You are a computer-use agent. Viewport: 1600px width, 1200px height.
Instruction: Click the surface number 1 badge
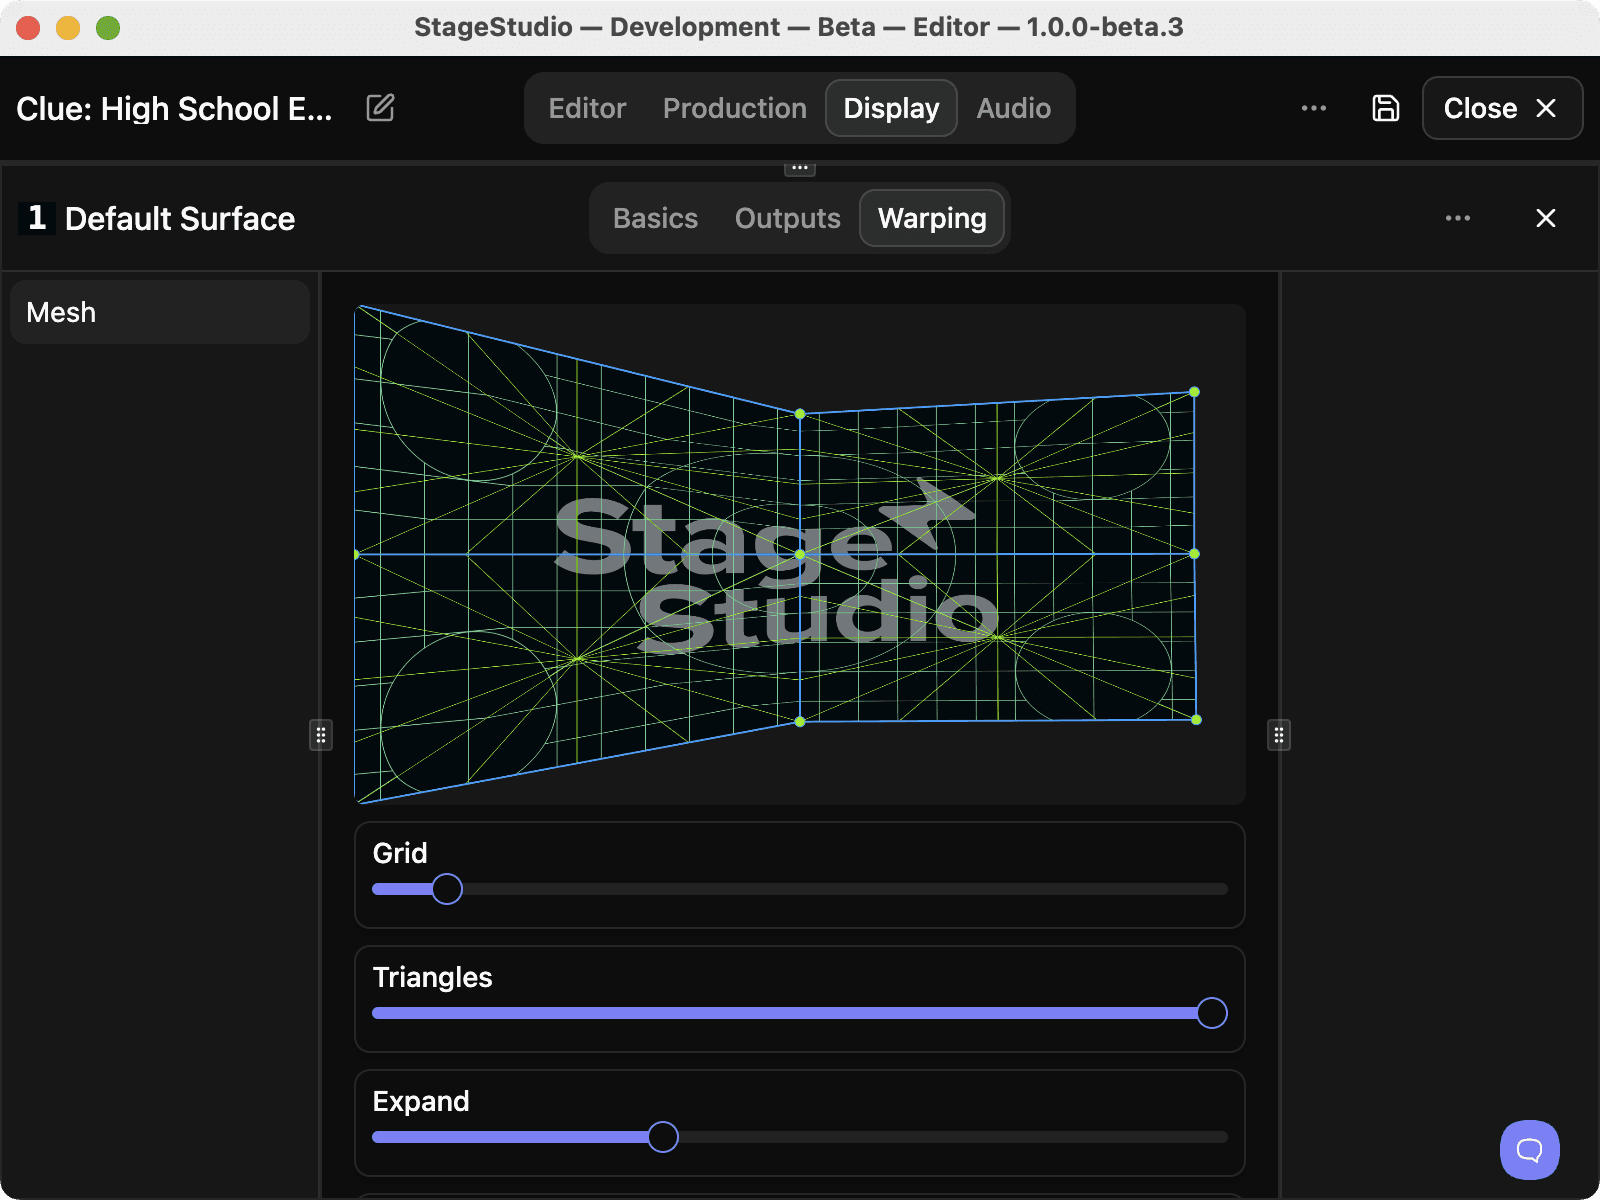pyautogui.click(x=37, y=218)
